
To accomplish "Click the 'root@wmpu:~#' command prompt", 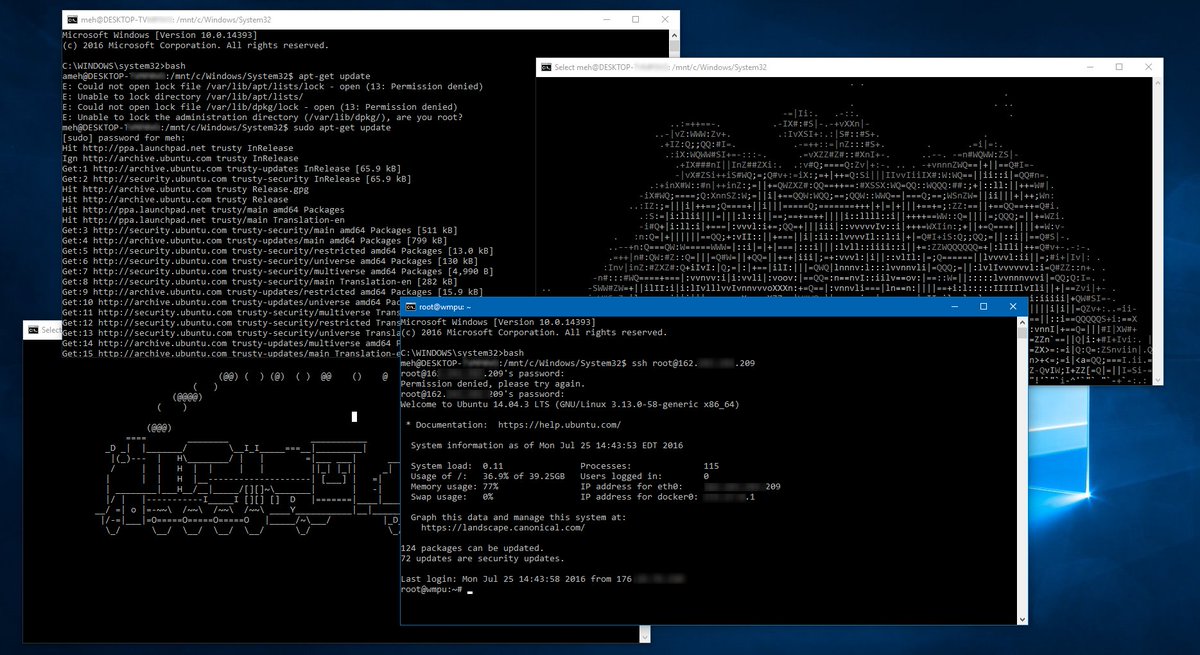I will (x=431, y=591).
